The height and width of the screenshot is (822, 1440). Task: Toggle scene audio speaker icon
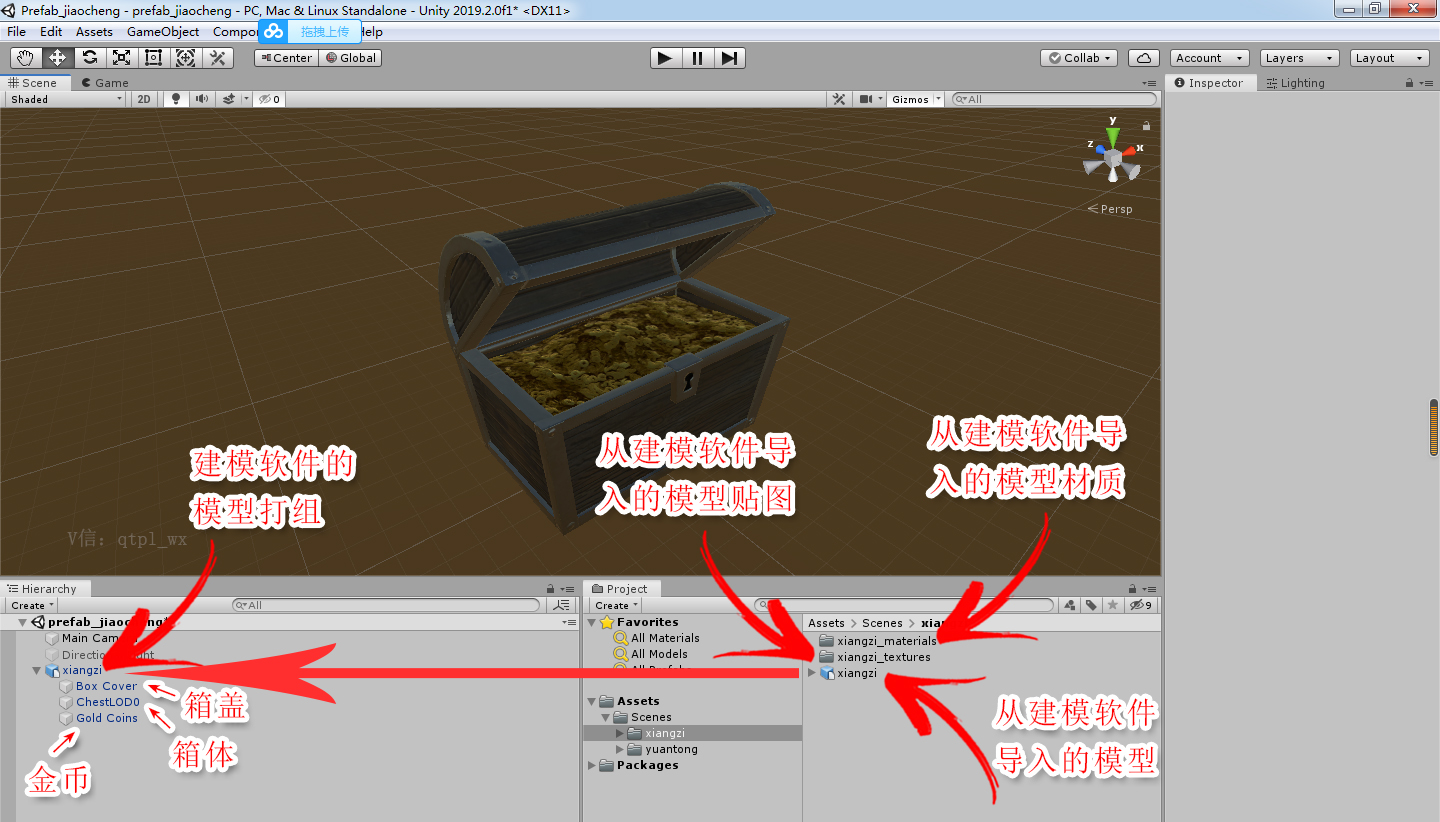pos(202,99)
